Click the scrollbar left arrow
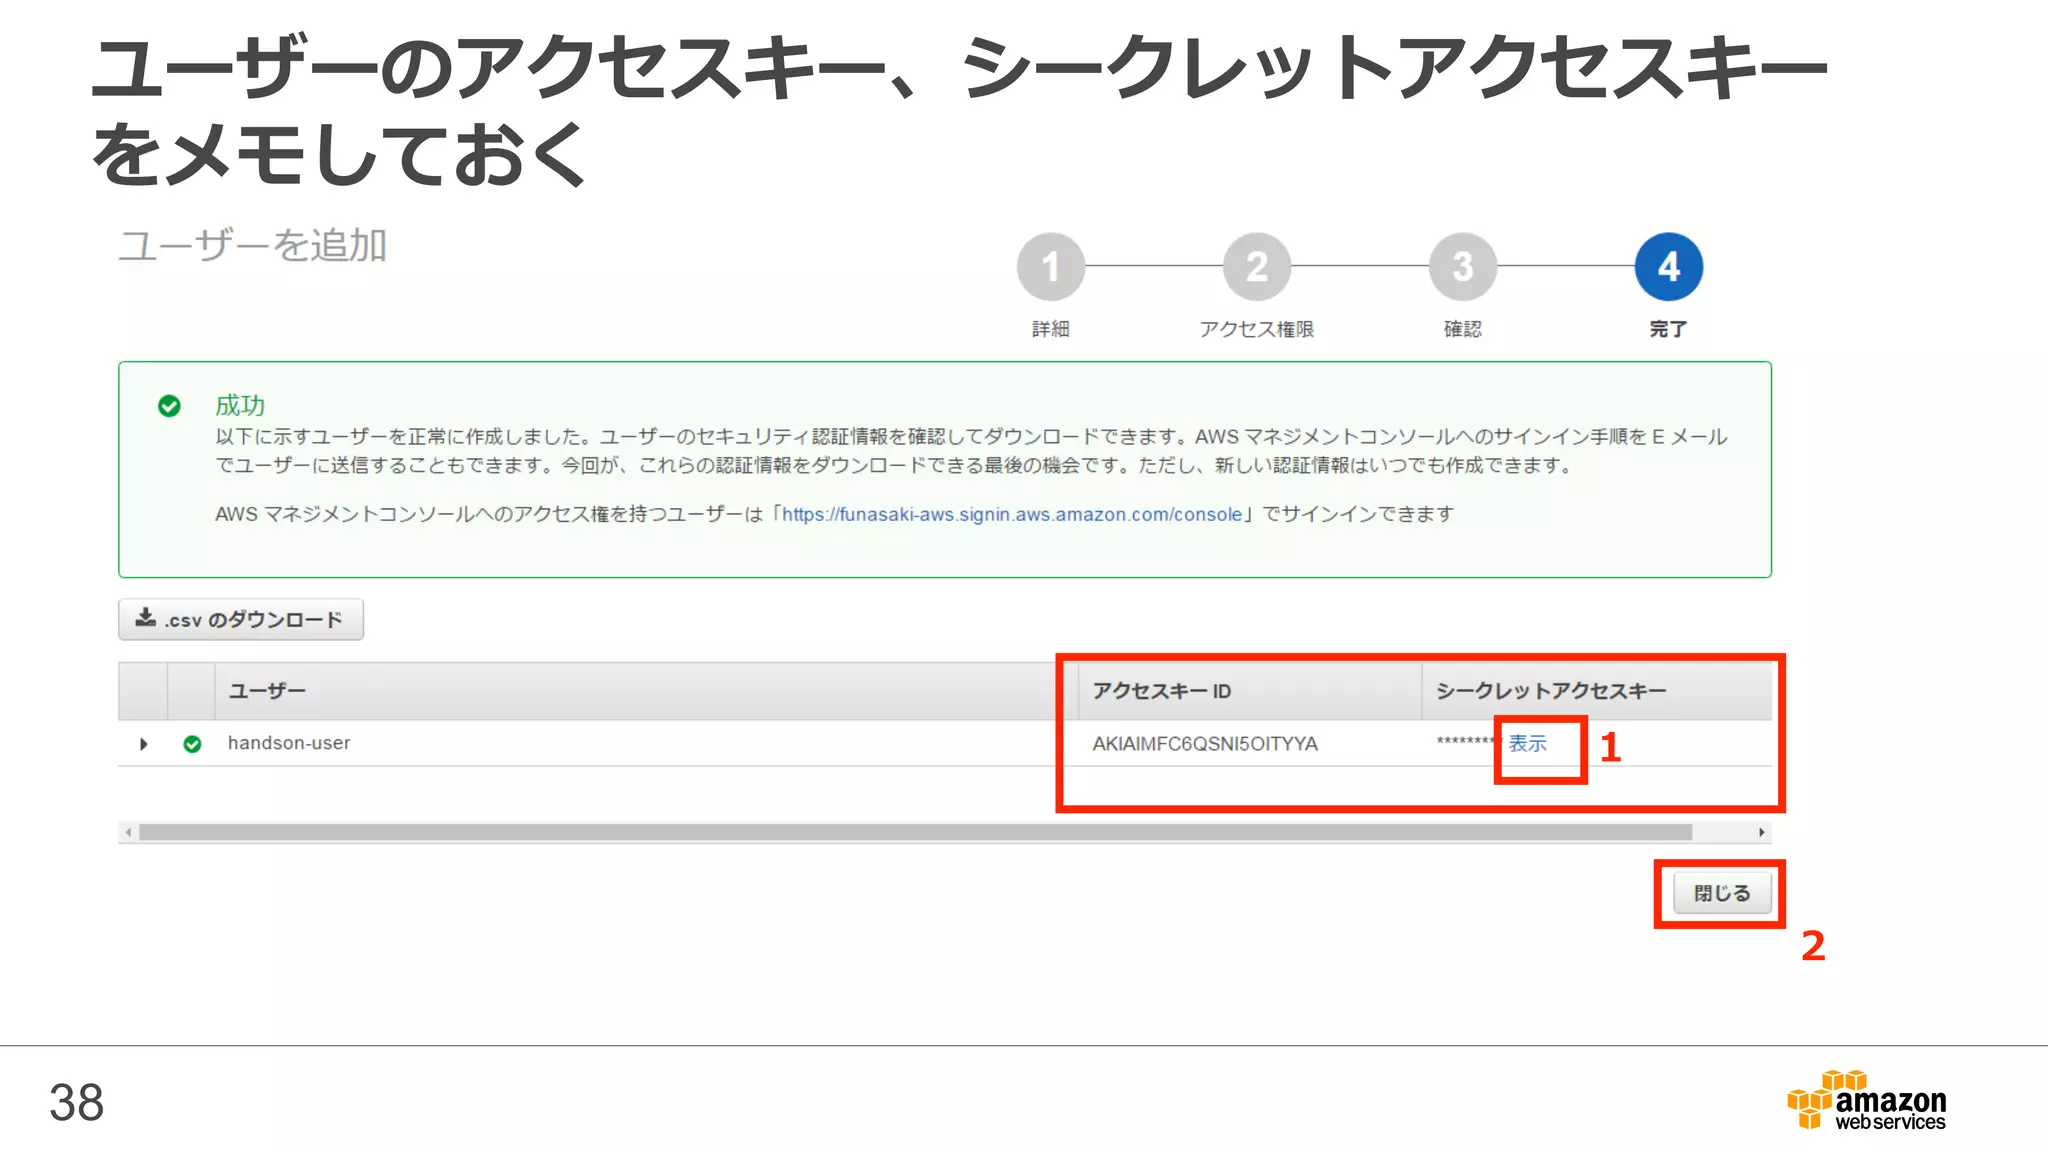This screenshot has width=2048, height=1152. point(128,832)
